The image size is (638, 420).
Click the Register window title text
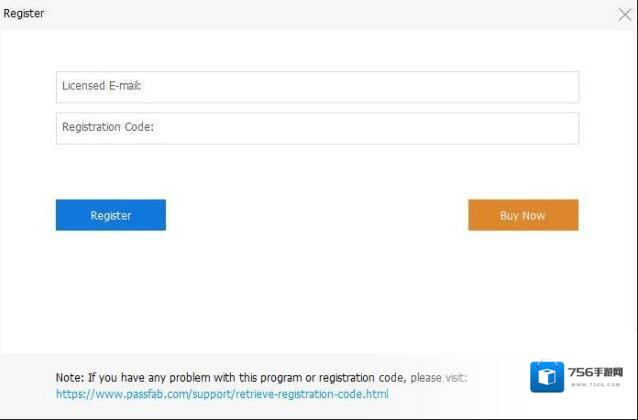tap(24, 14)
